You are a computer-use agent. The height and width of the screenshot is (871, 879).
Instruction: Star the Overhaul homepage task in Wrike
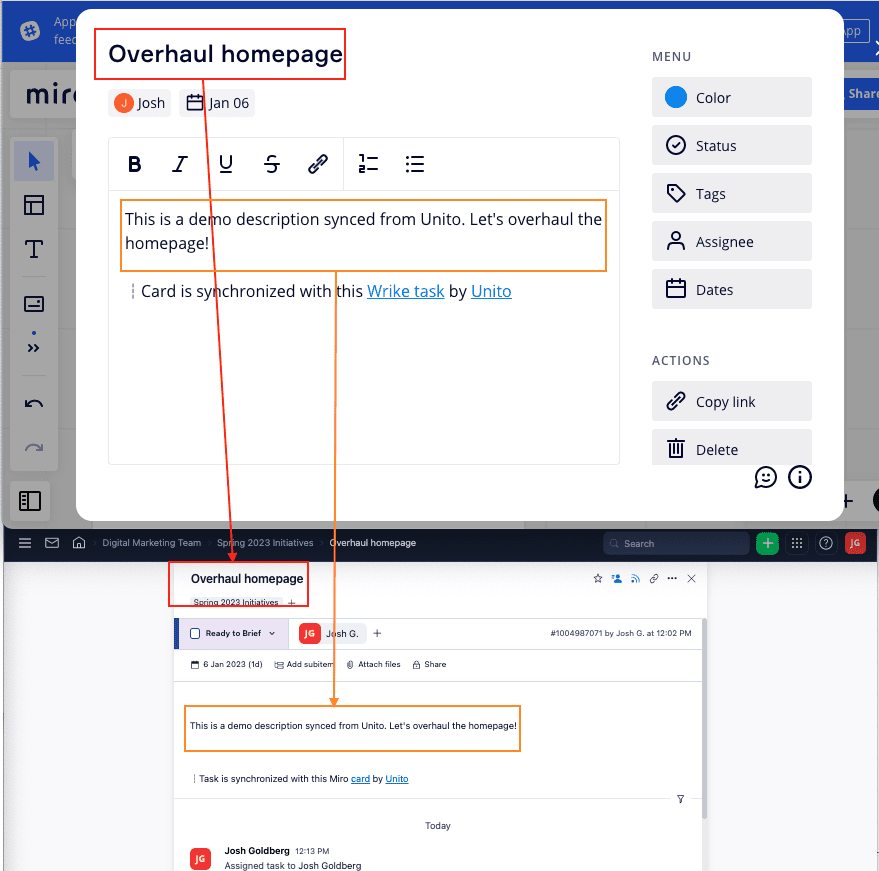(598, 578)
